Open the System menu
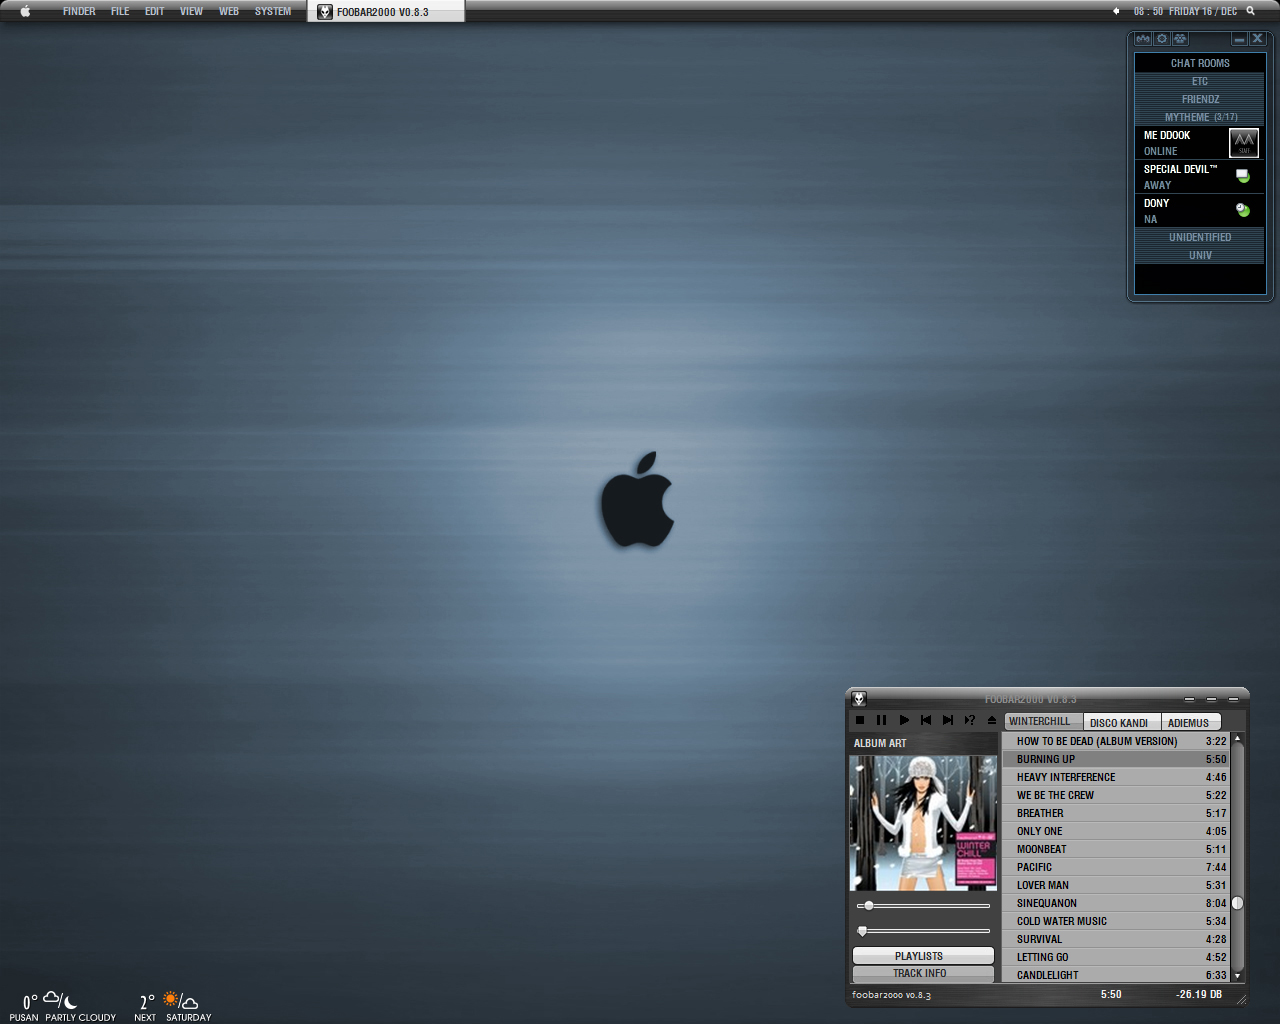Image resolution: width=1280 pixels, height=1024 pixels. click(273, 11)
